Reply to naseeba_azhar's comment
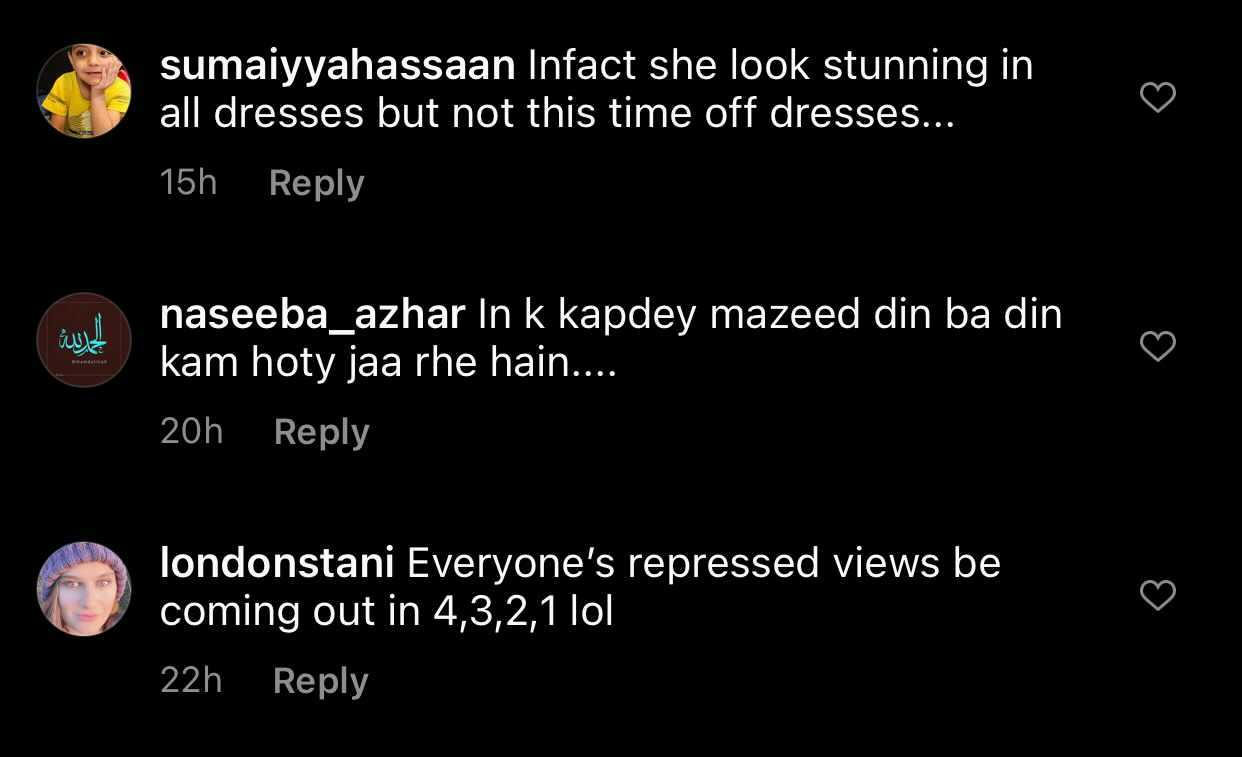Image resolution: width=1242 pixels, height=757 pixels. point(321,432)
